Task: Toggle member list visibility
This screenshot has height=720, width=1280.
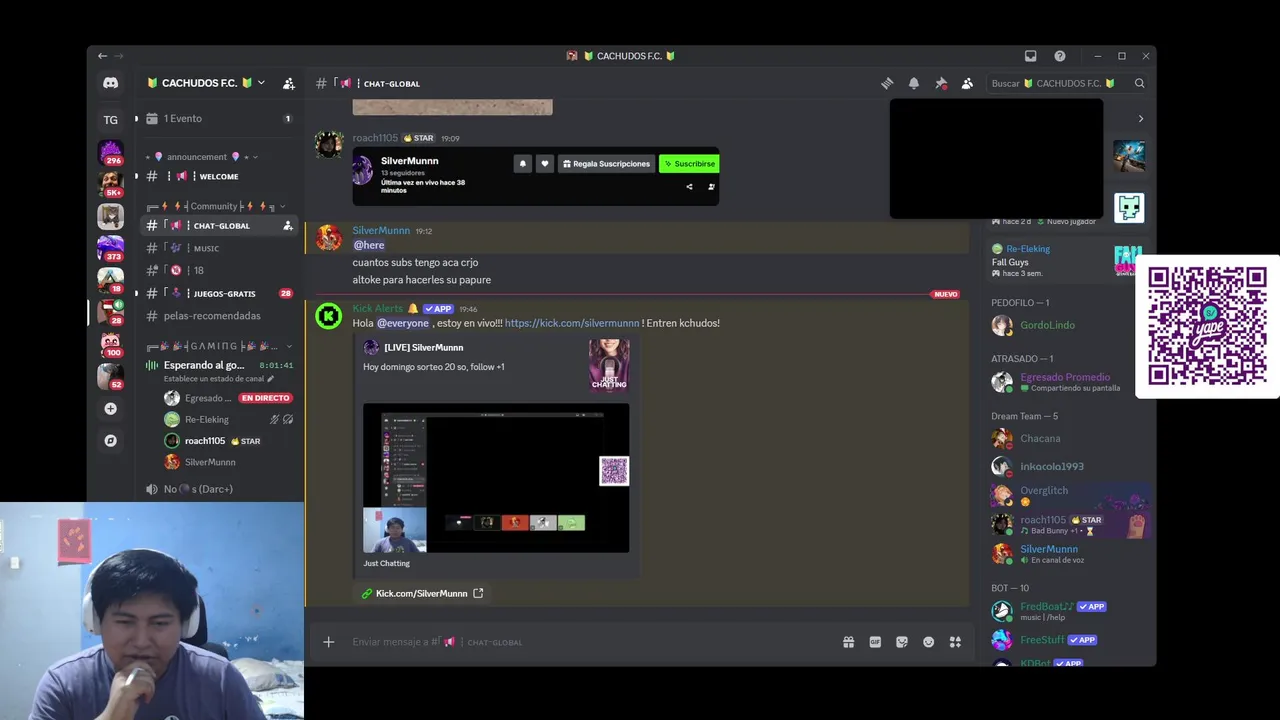Action: [967, 83]
